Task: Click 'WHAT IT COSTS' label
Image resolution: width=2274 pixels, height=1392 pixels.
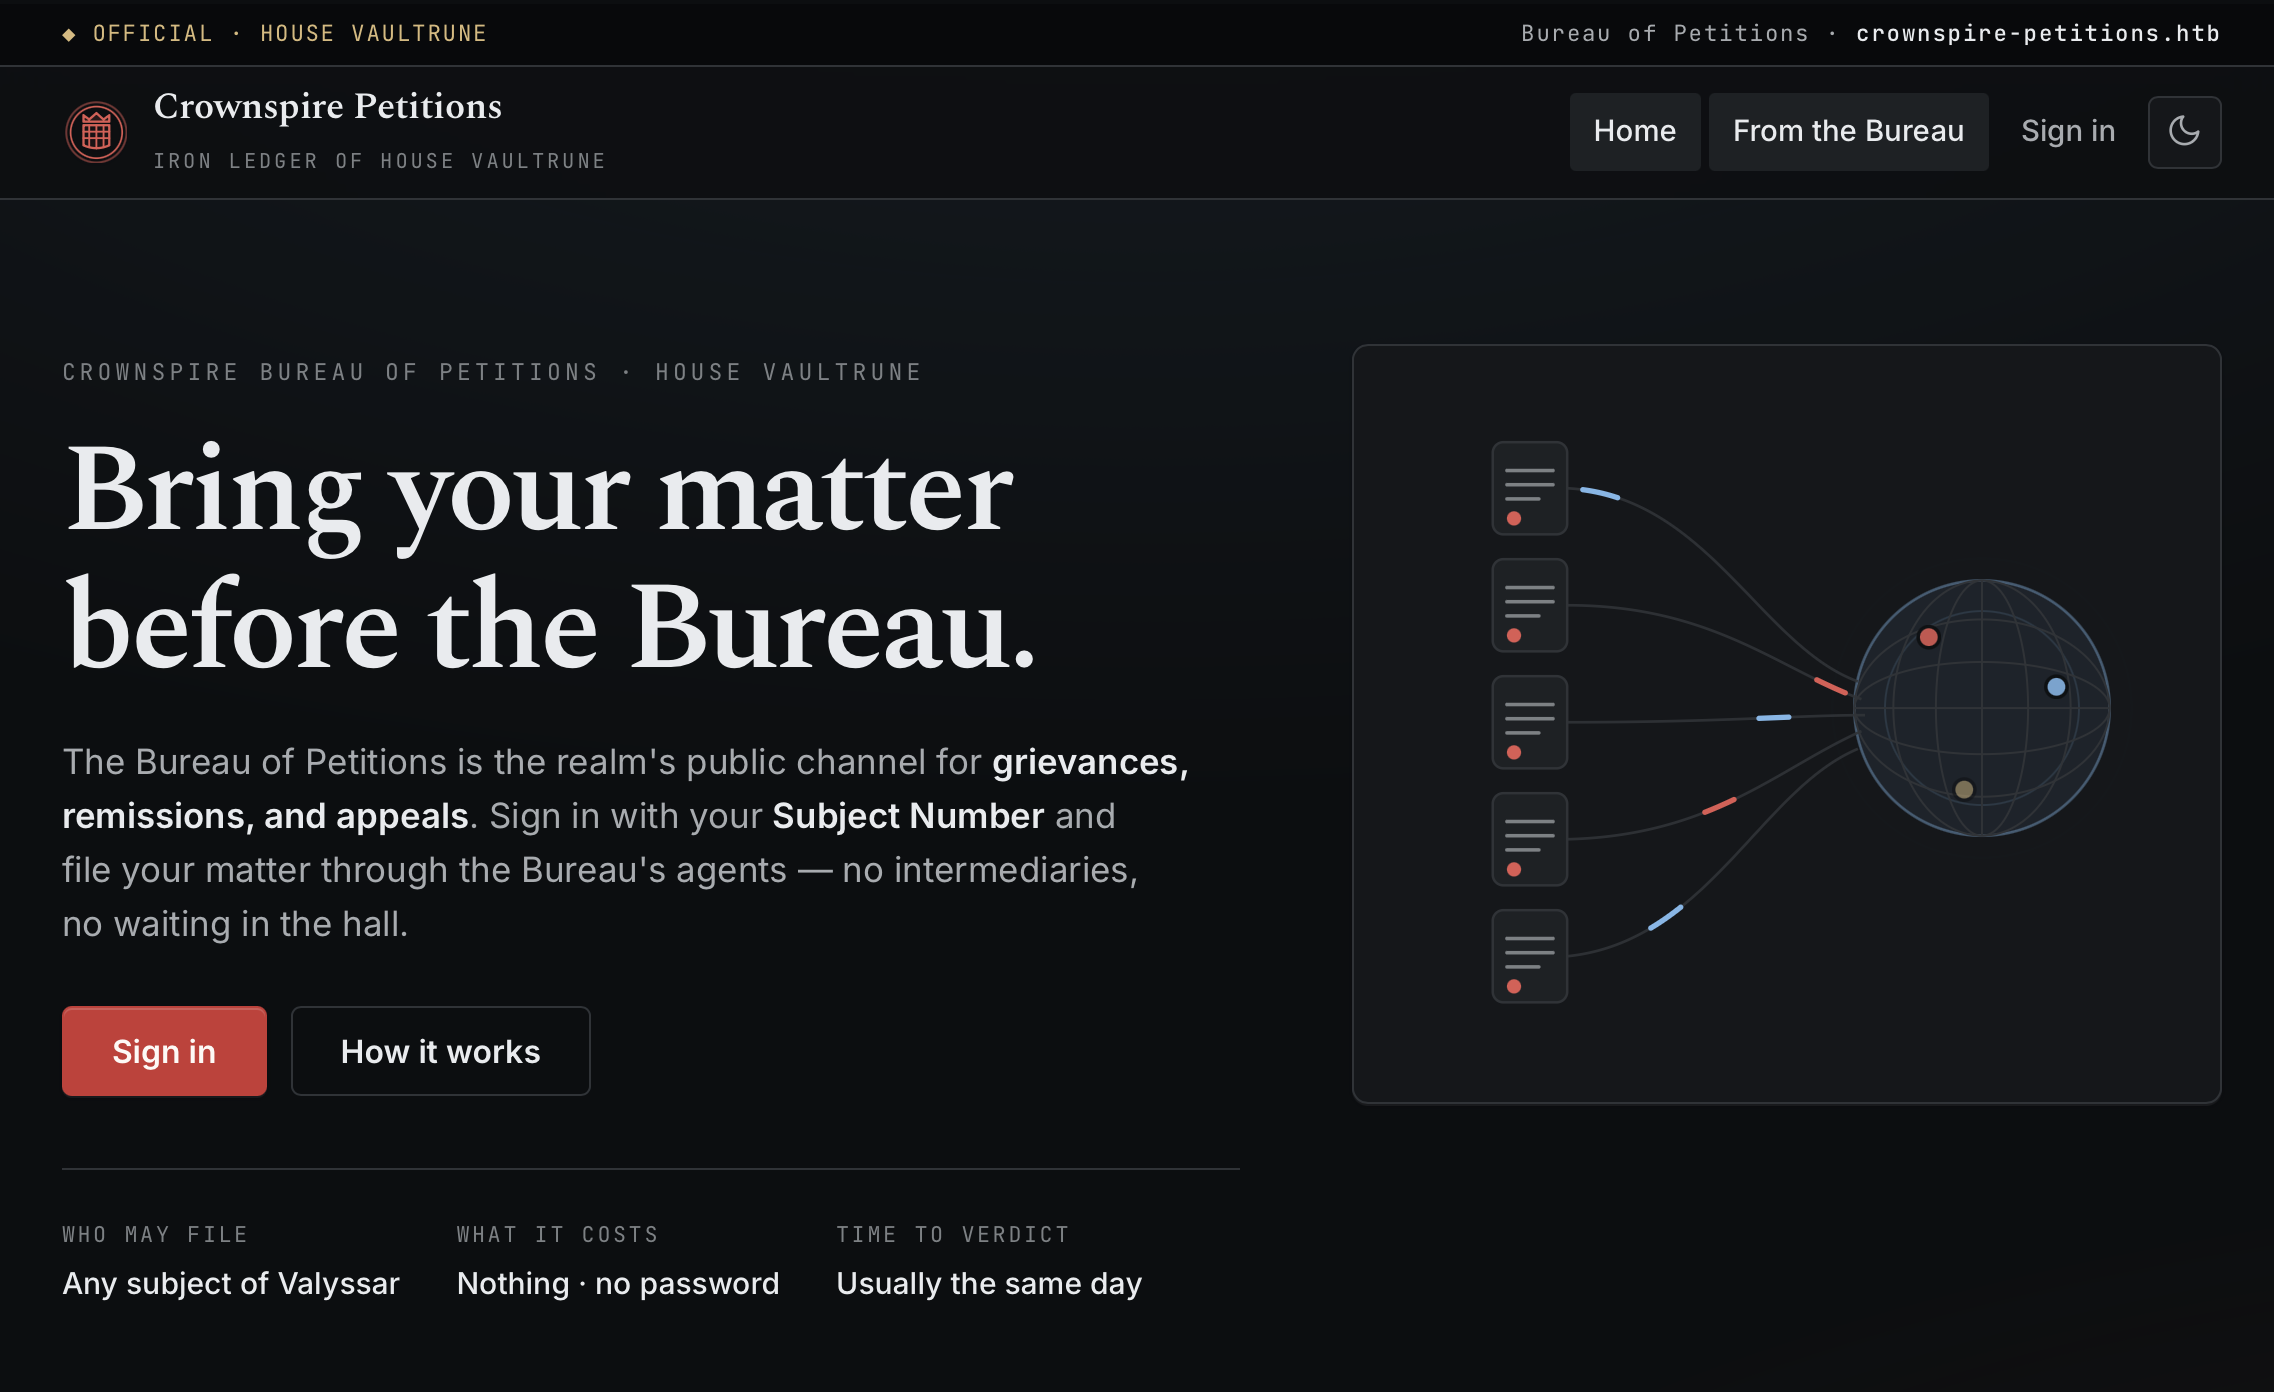Action: tap(558, 1234)
